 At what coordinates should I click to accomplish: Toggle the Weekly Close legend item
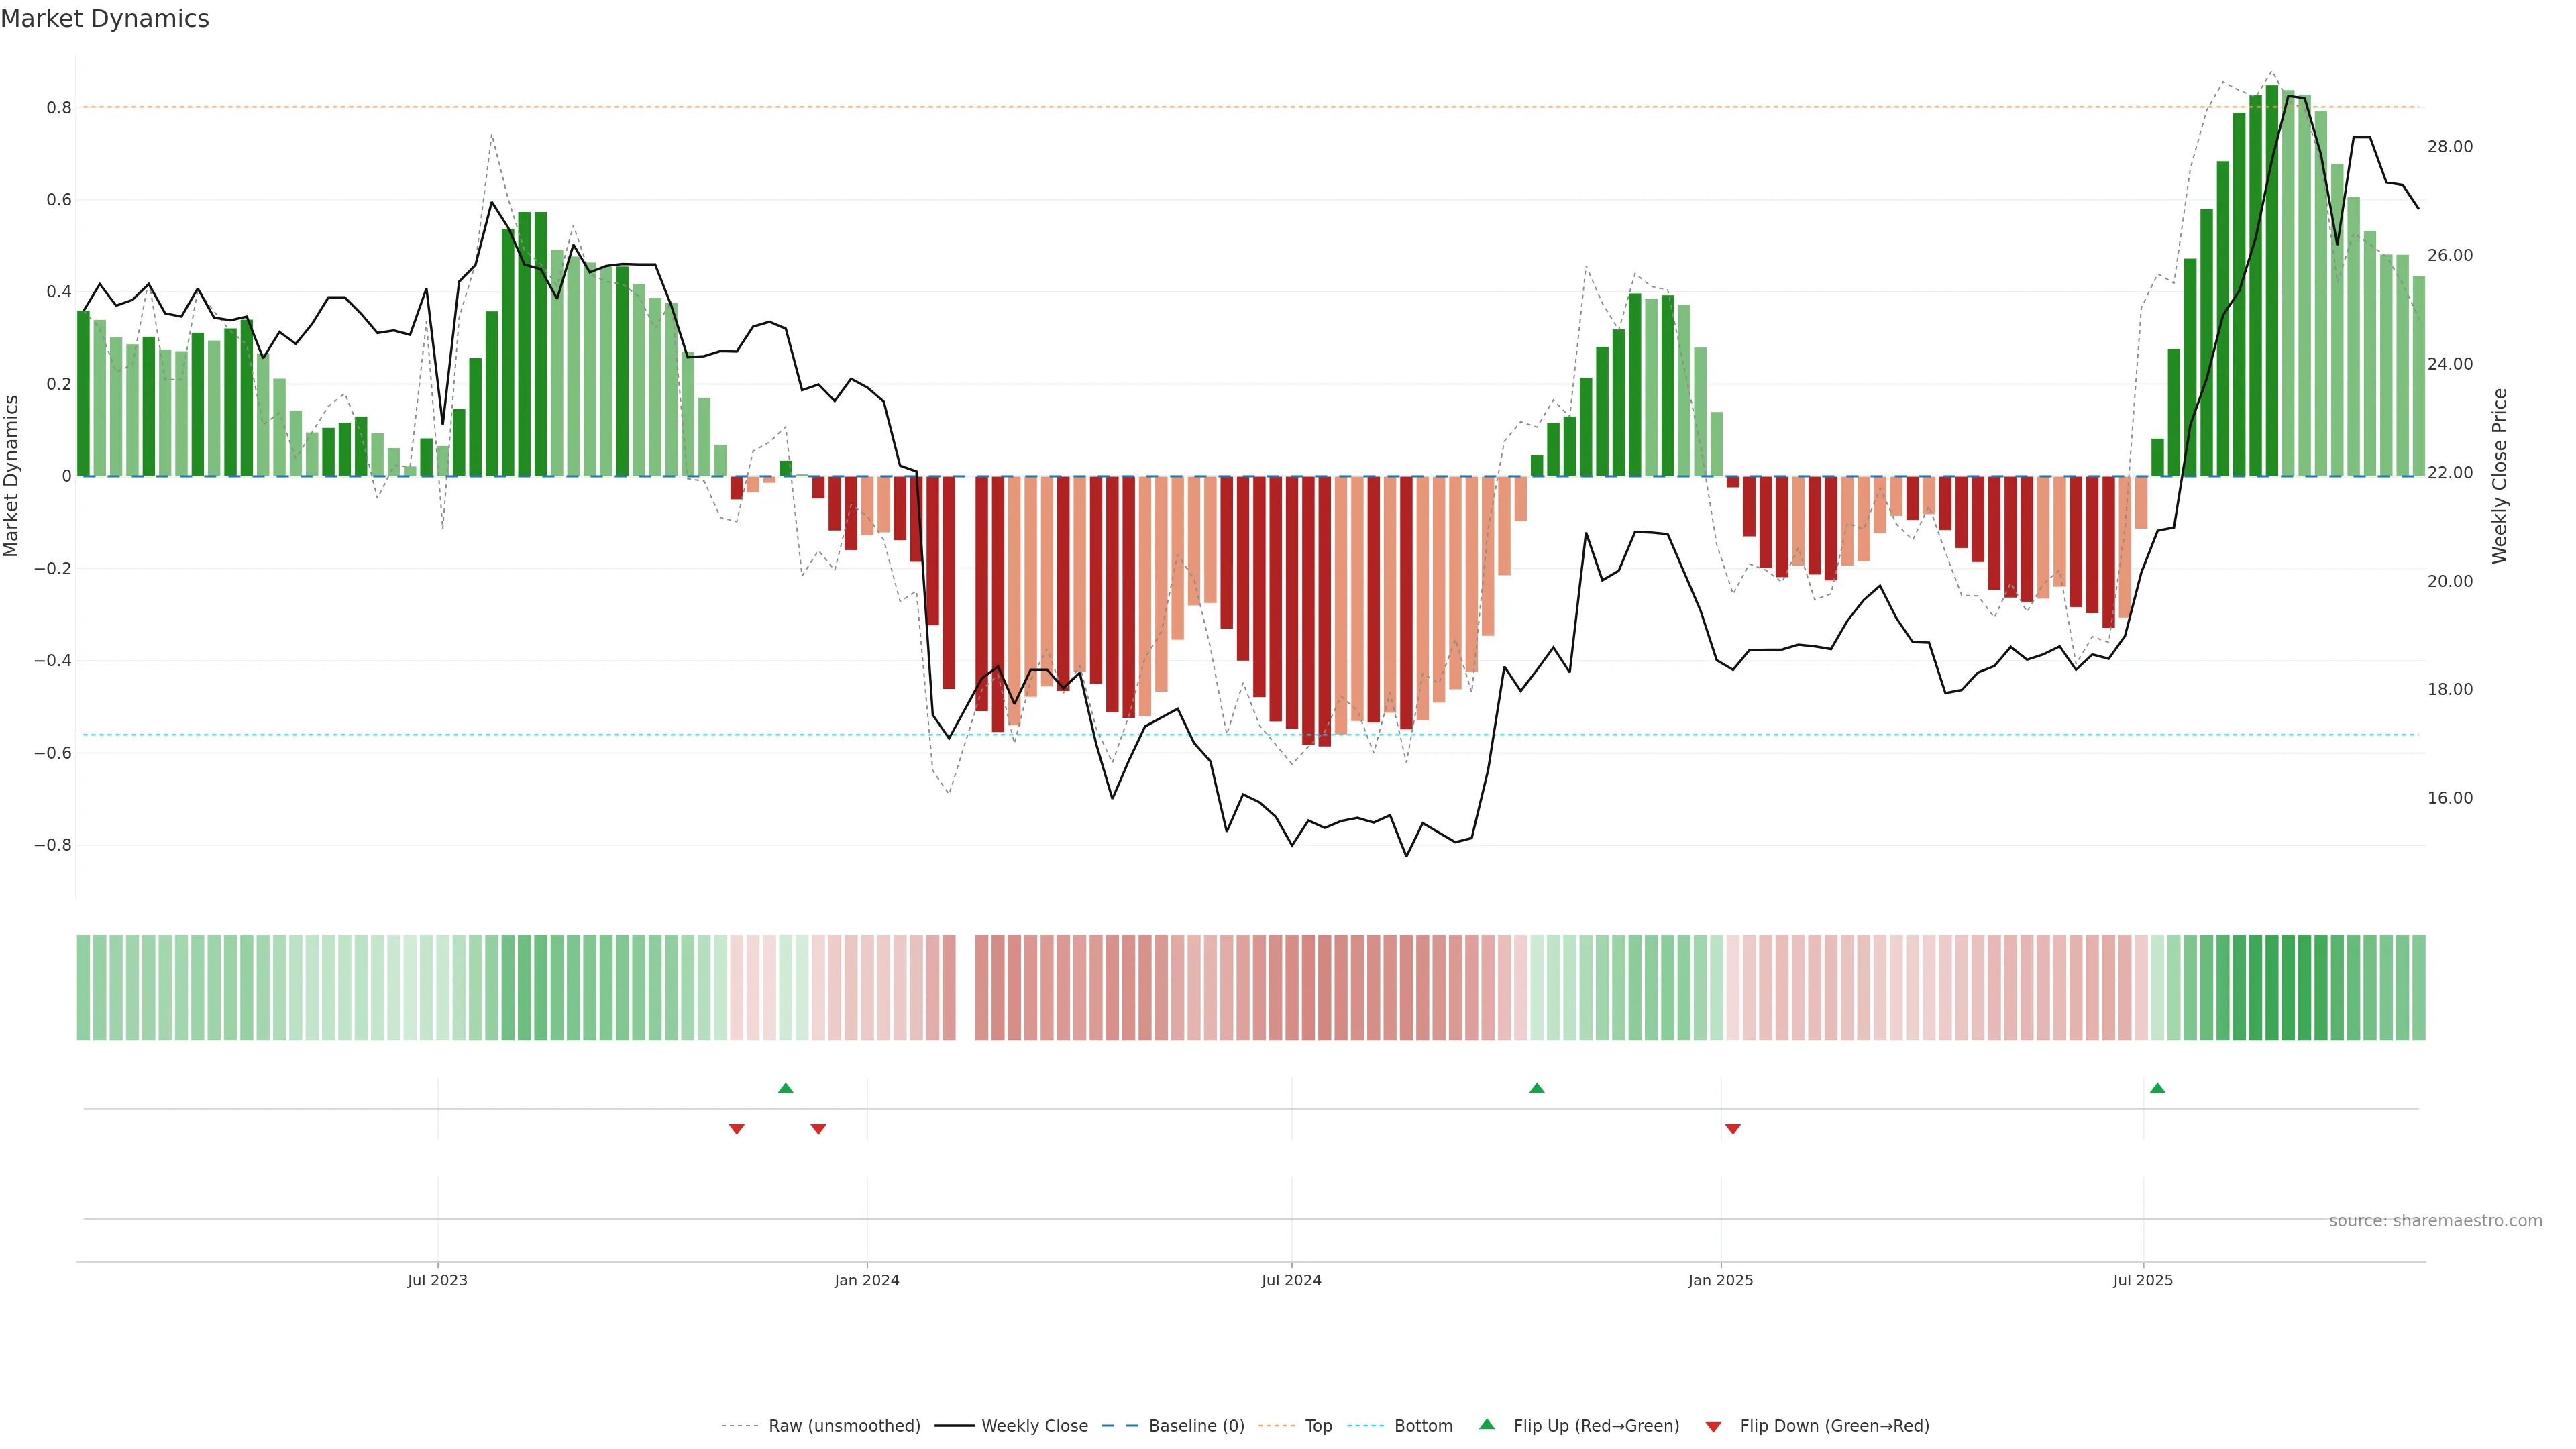coord(1034,1426)
